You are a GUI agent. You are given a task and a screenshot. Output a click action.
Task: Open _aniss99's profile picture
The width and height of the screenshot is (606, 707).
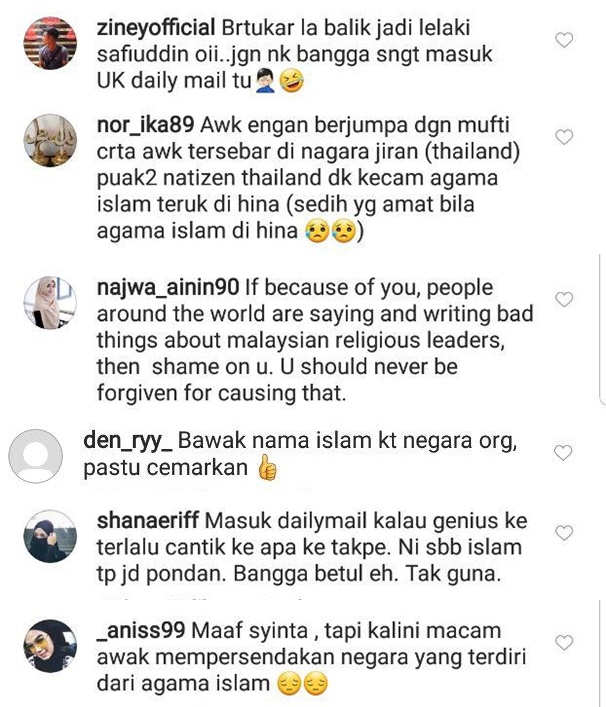[50, 646]
